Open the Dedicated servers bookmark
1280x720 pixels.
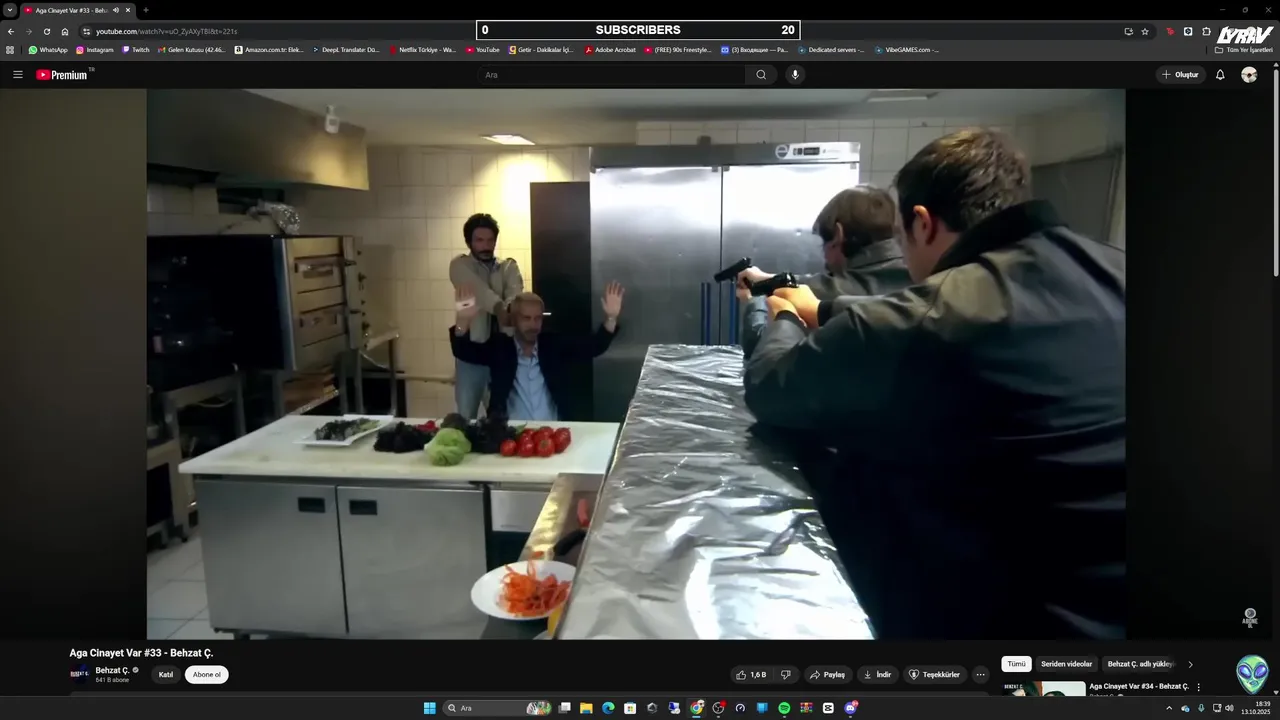tap(831, 49)
